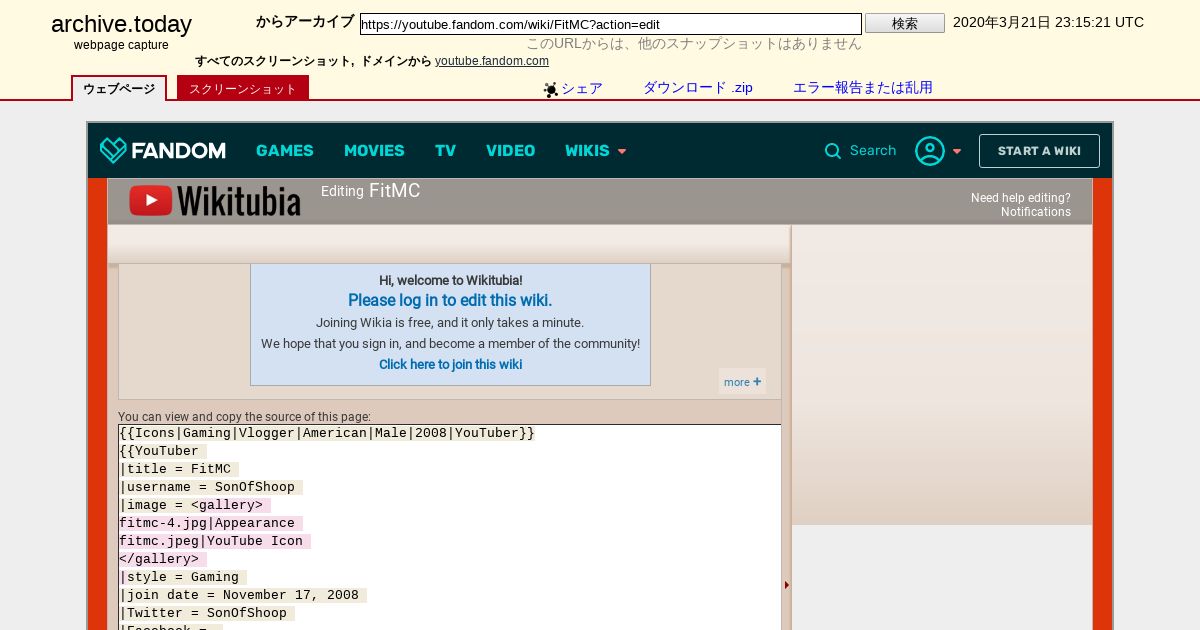
Task: Click here to join this wiki link
Action: (x=450, y=364)
